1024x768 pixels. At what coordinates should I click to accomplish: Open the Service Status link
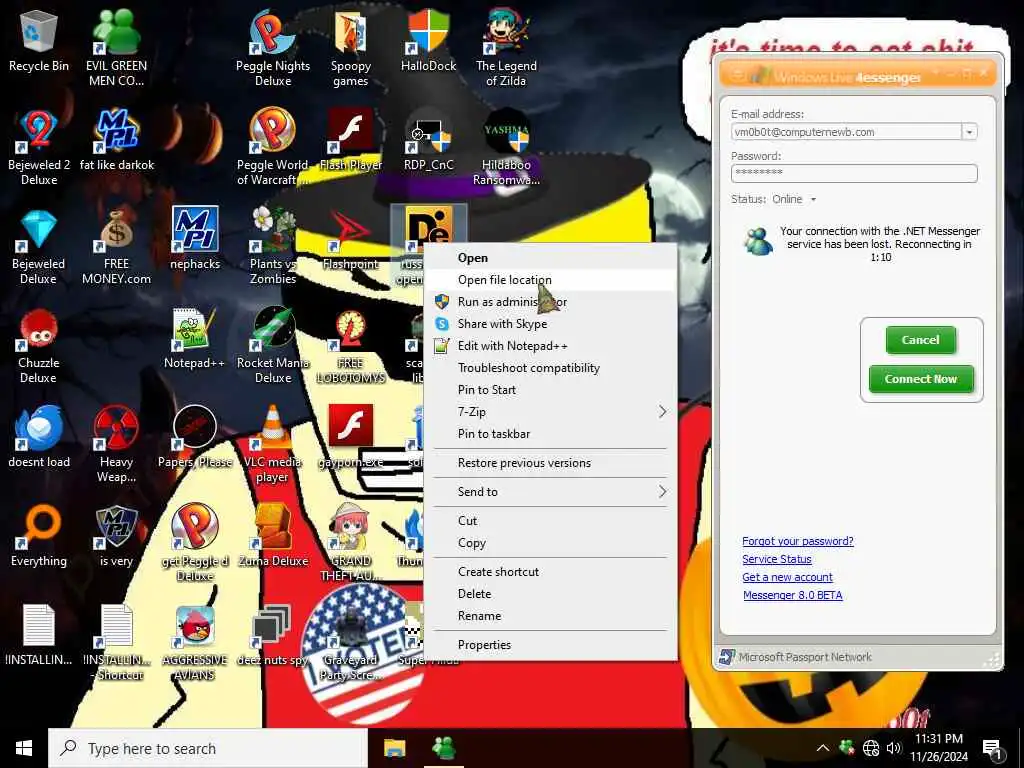[x=776, y=559]
